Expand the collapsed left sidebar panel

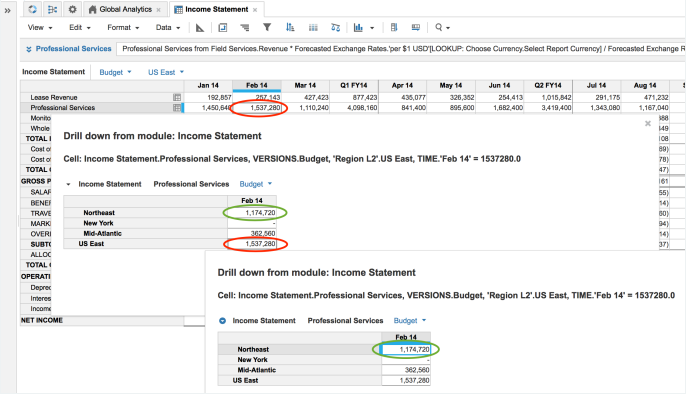(7, 10)
